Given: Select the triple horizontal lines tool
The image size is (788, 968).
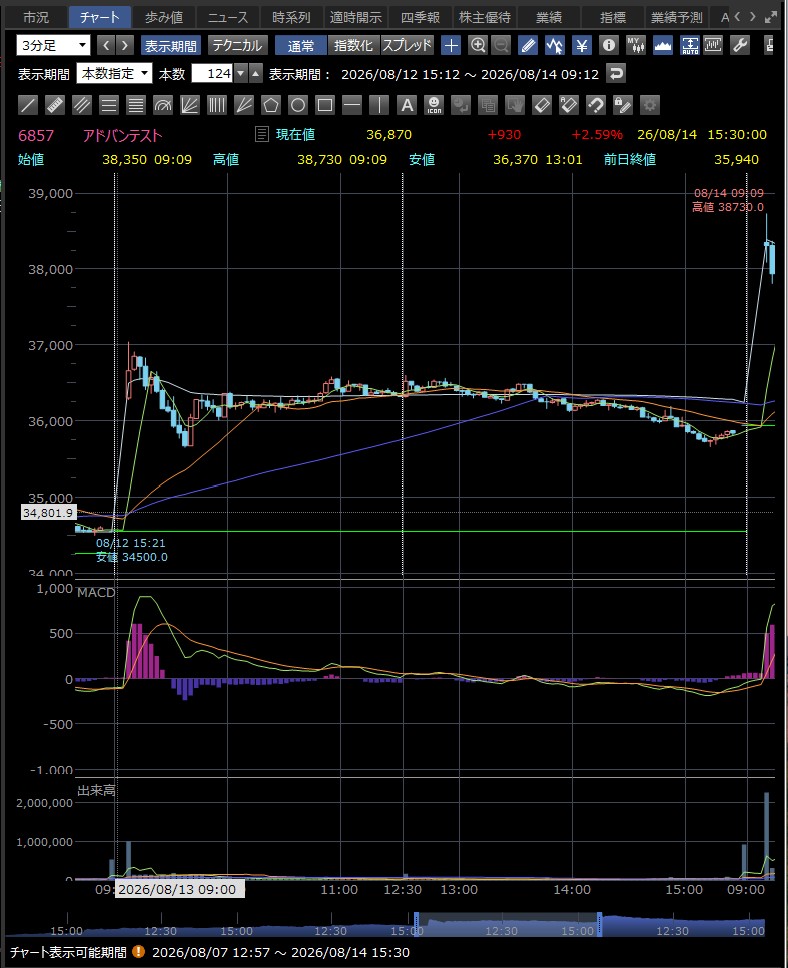Looking at the screenshot, I should click(109, 105).
